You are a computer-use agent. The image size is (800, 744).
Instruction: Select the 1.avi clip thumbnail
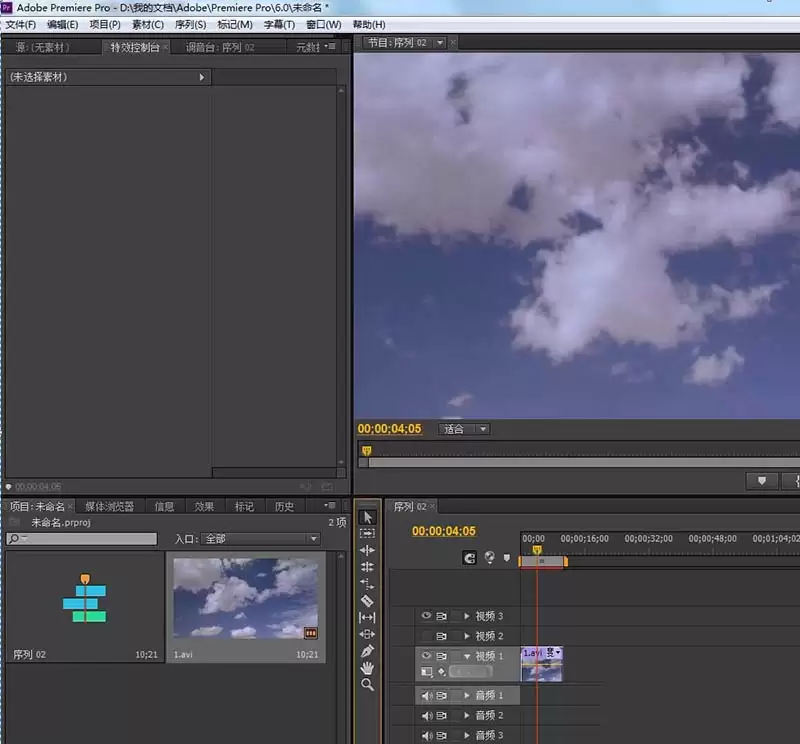click(245, 598)
